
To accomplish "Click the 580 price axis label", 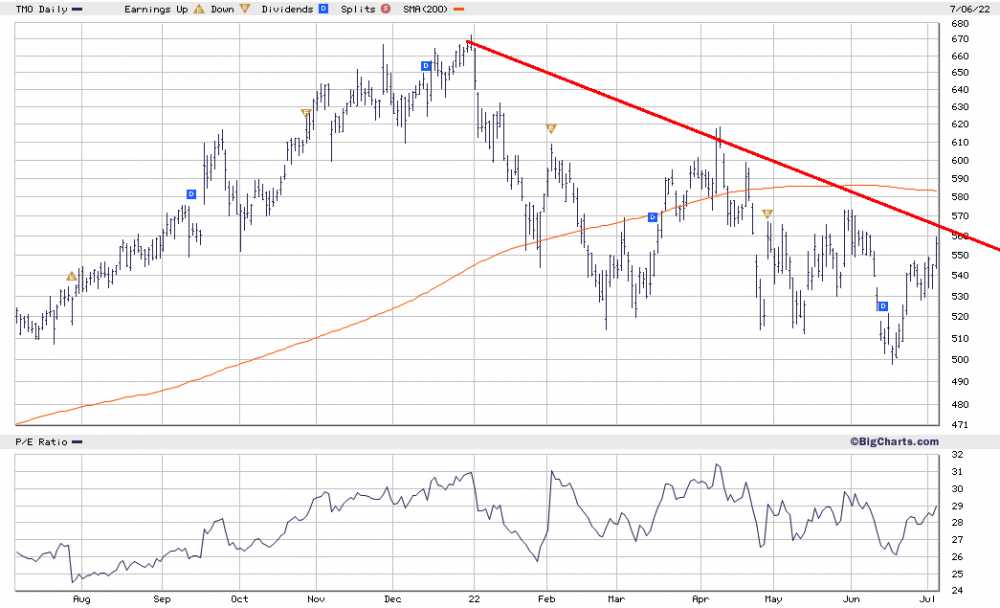I will click(959, 197).
